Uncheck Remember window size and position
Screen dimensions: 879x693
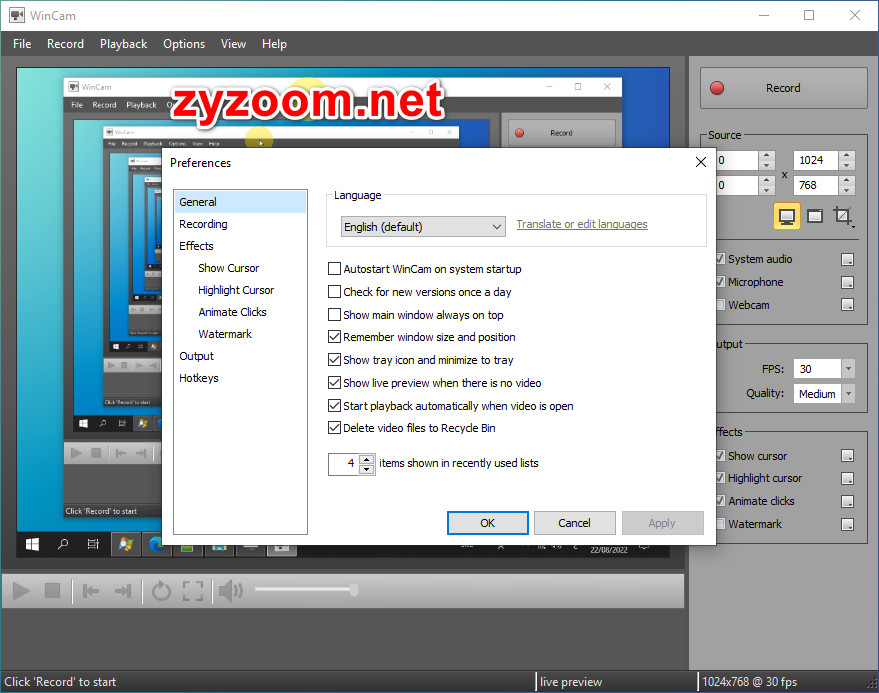point(334,337)
